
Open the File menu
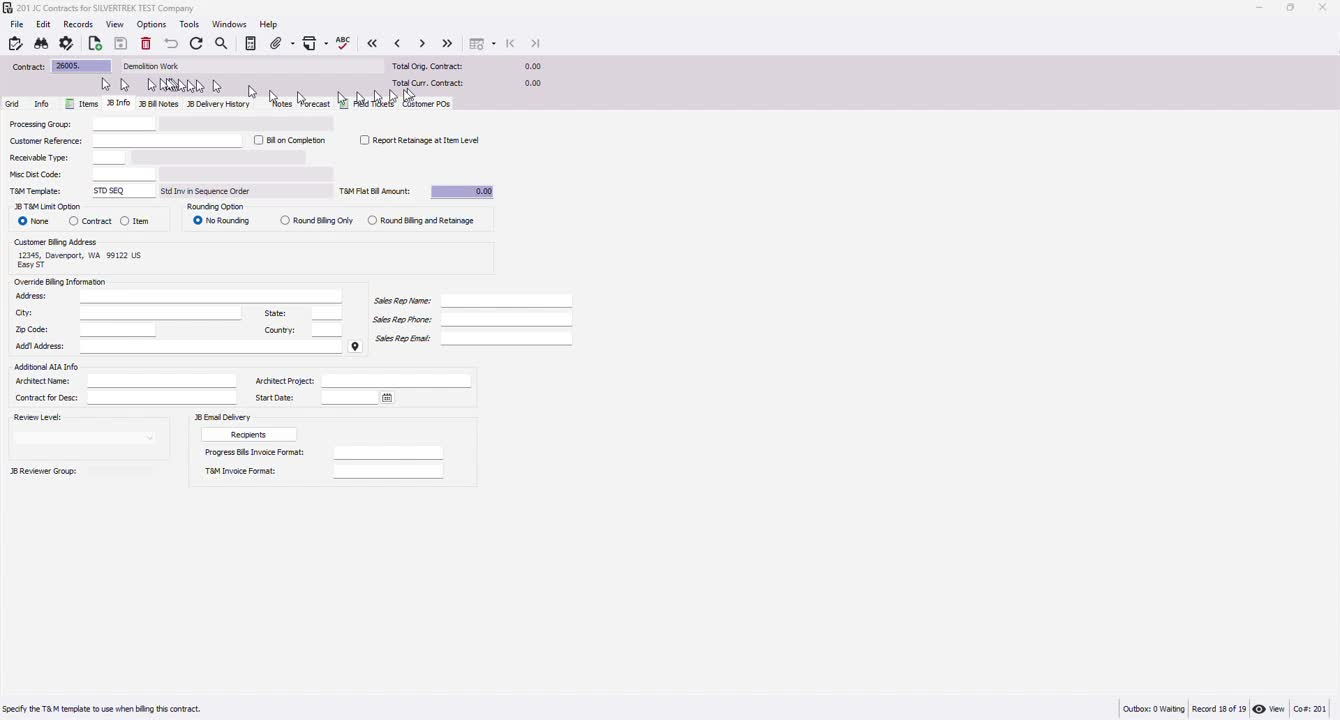17,24
